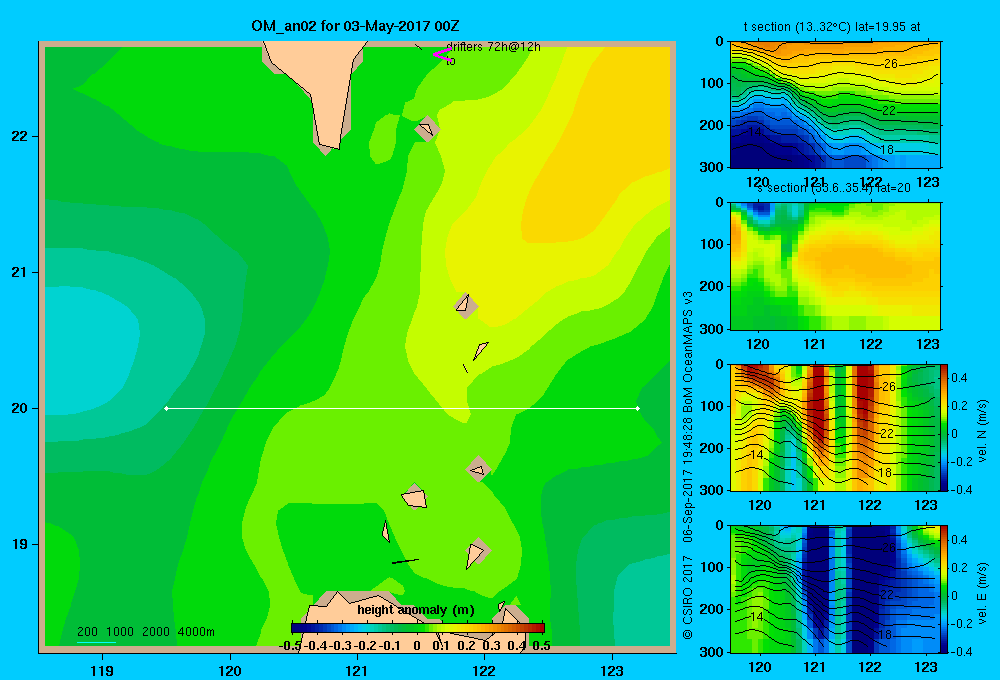
Task: Click latitude label "19" on main map axis
Action: 19,544
